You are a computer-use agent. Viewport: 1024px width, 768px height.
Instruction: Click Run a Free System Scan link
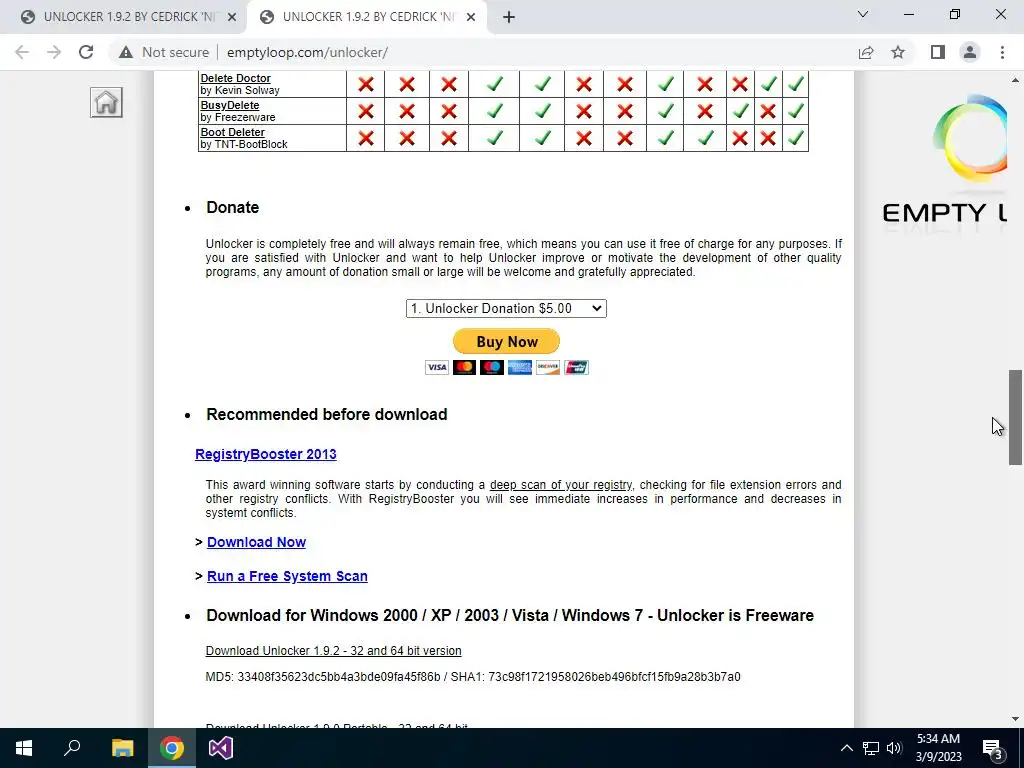[287, 576]
